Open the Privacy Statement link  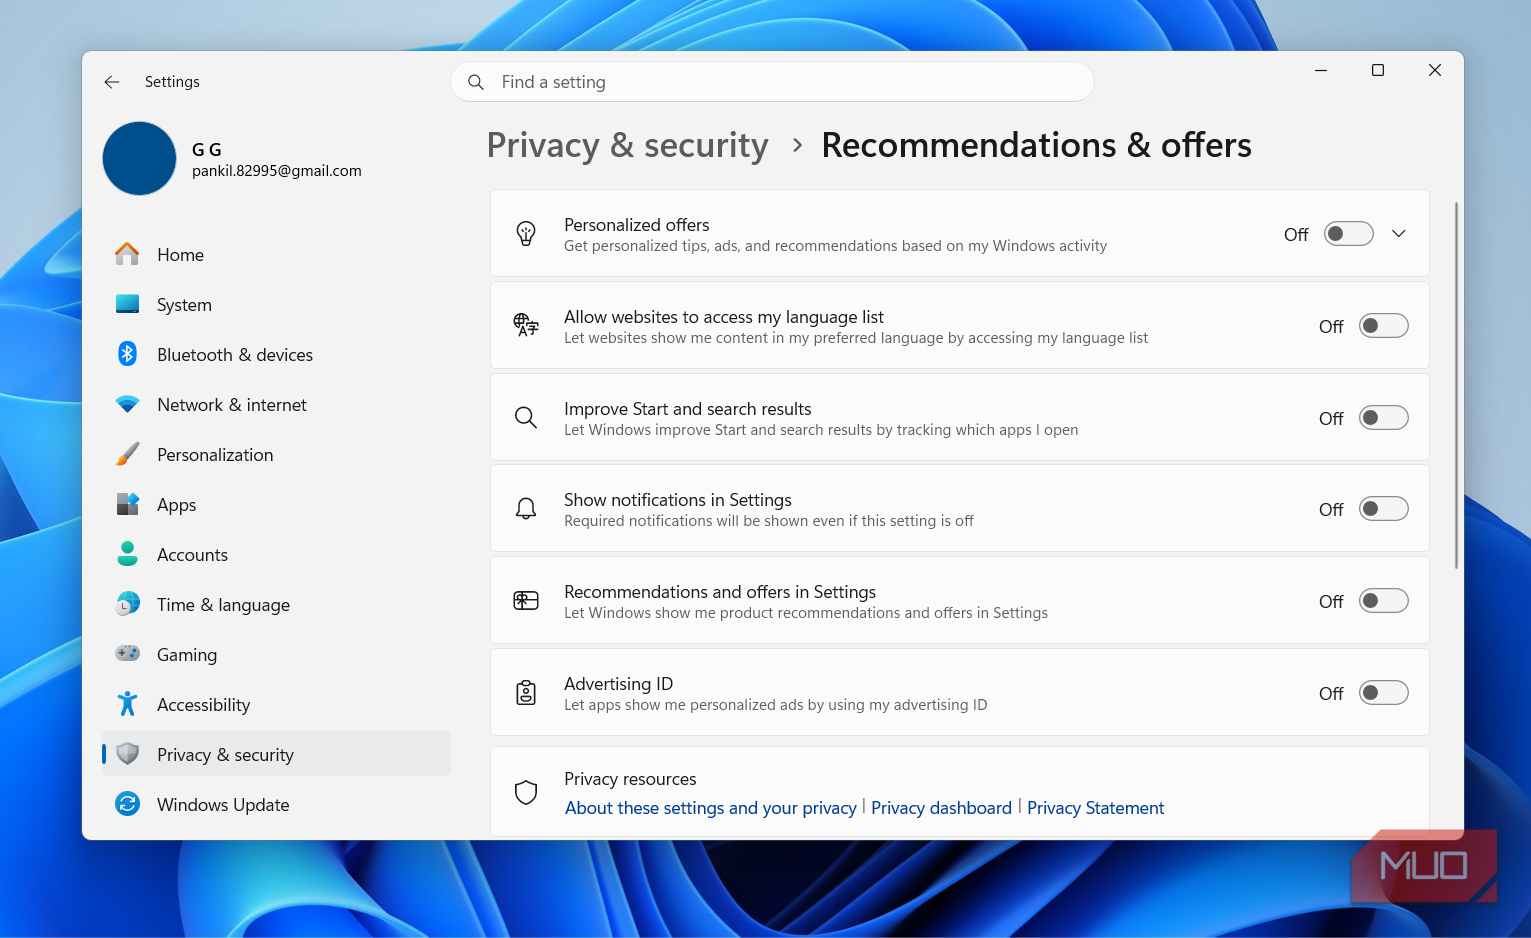pyautogui.click(x=1095, y=808)
